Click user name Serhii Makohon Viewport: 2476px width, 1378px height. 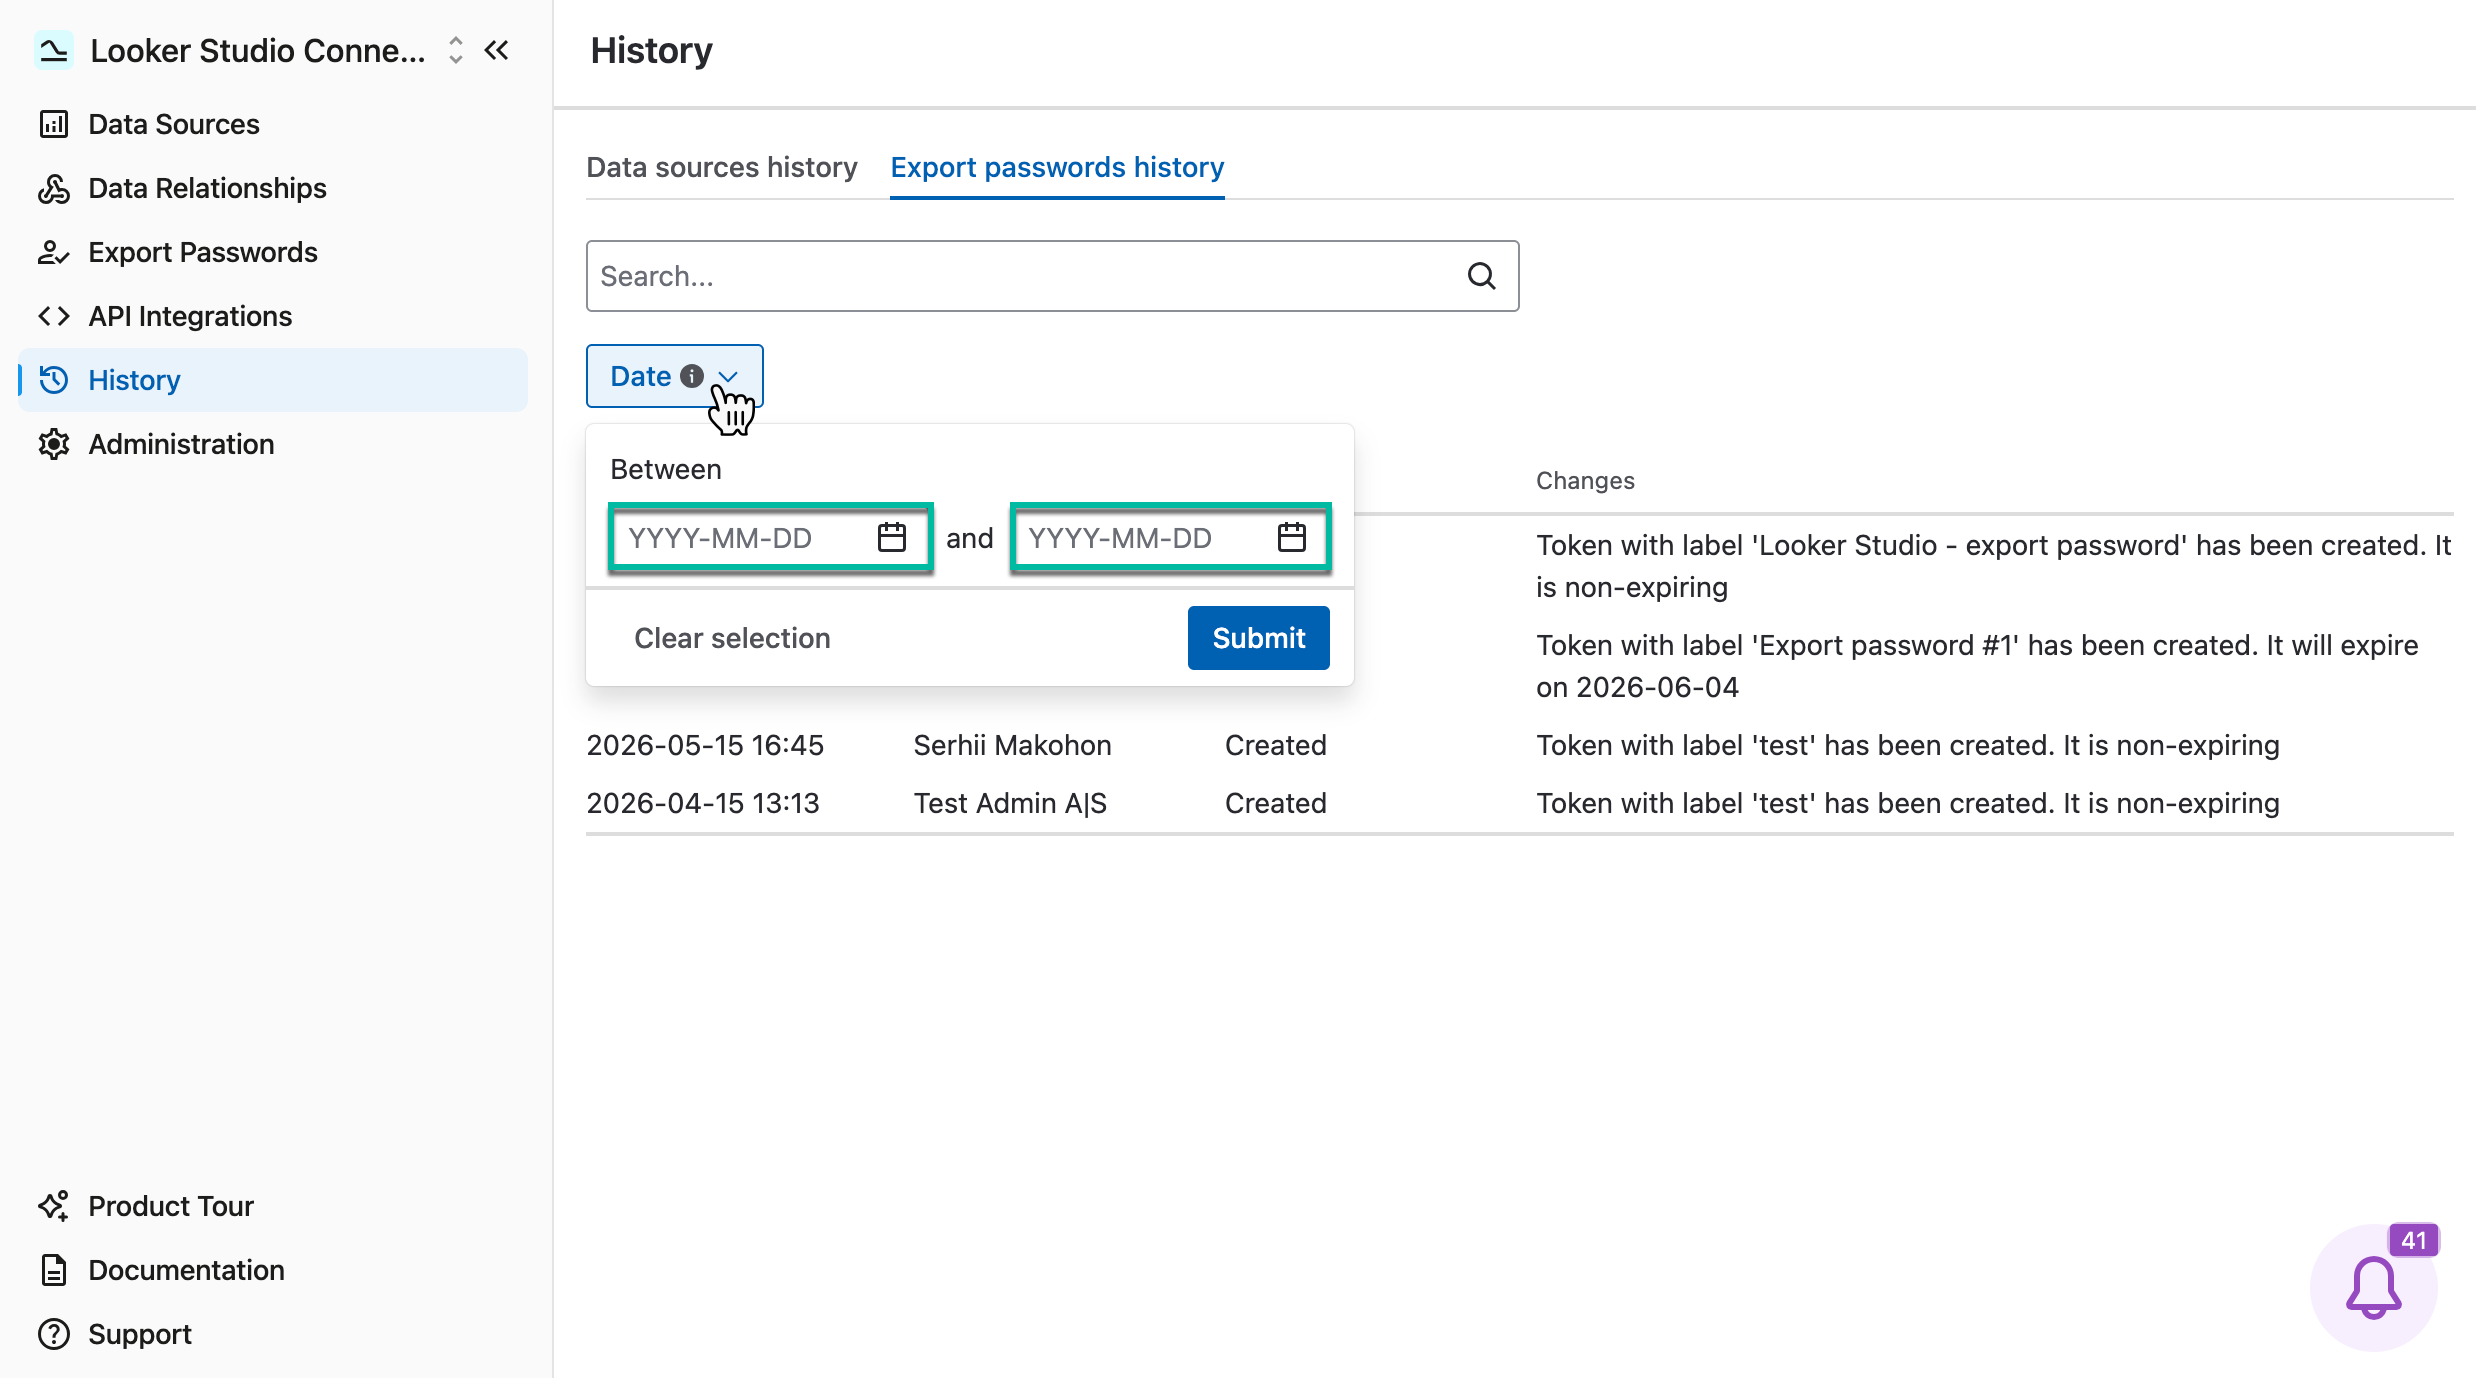click(1012, 745)
